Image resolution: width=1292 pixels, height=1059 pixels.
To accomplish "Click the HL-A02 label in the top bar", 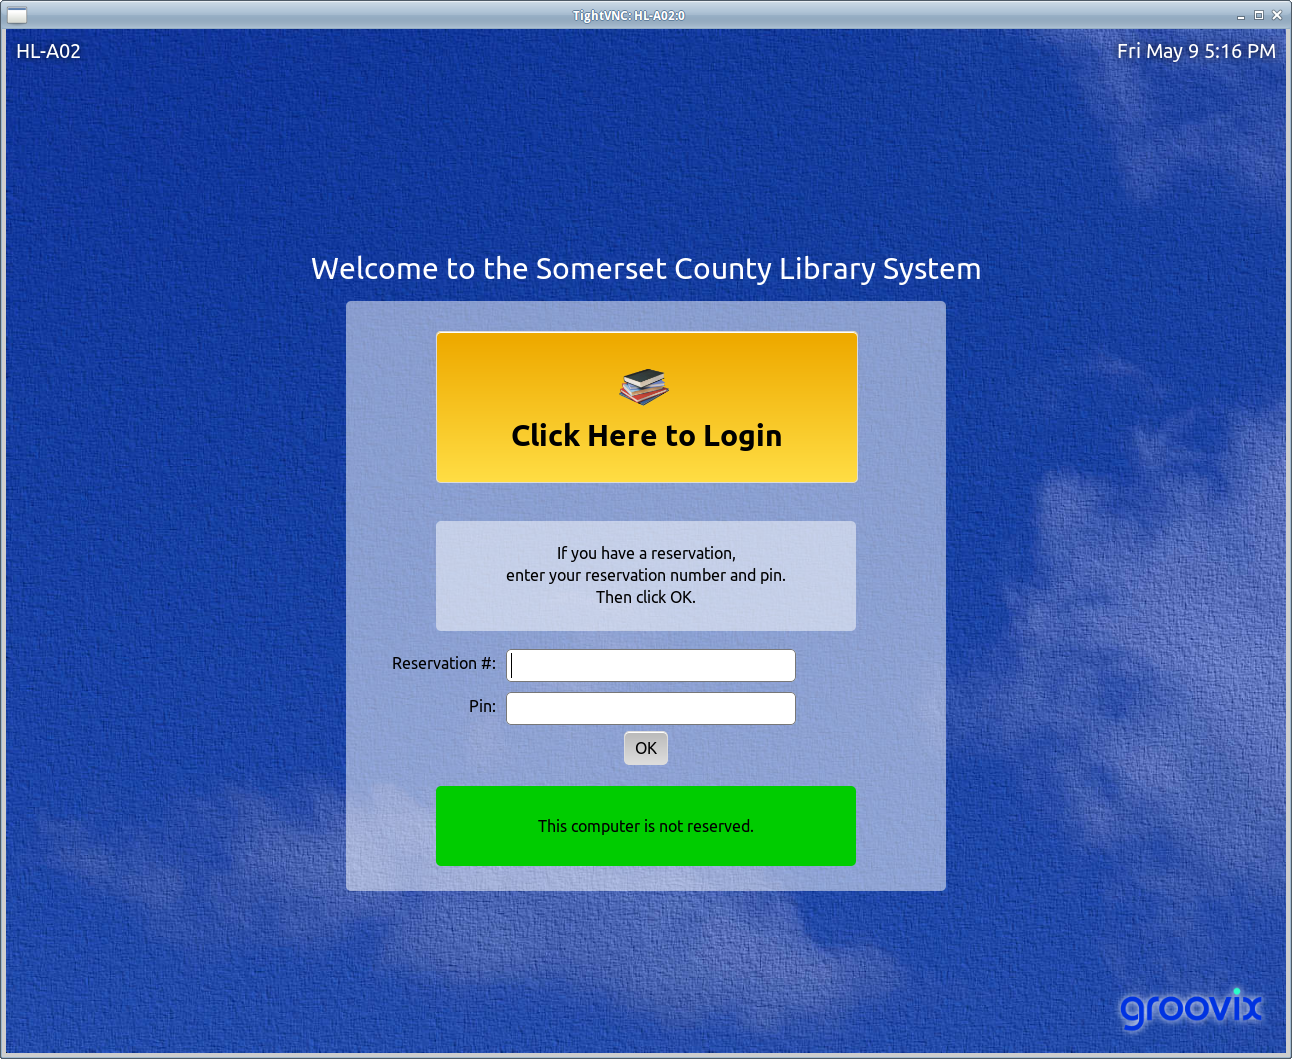I will [x=48, y=51].
